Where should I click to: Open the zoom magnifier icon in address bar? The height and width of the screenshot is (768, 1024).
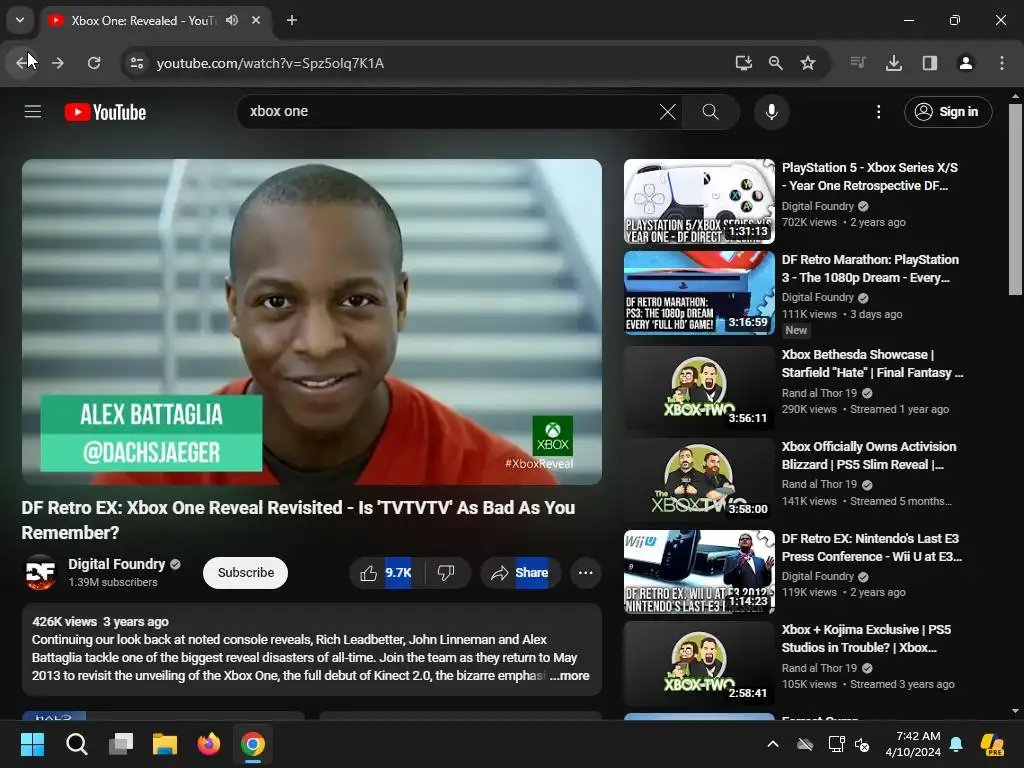coord(775,63)
